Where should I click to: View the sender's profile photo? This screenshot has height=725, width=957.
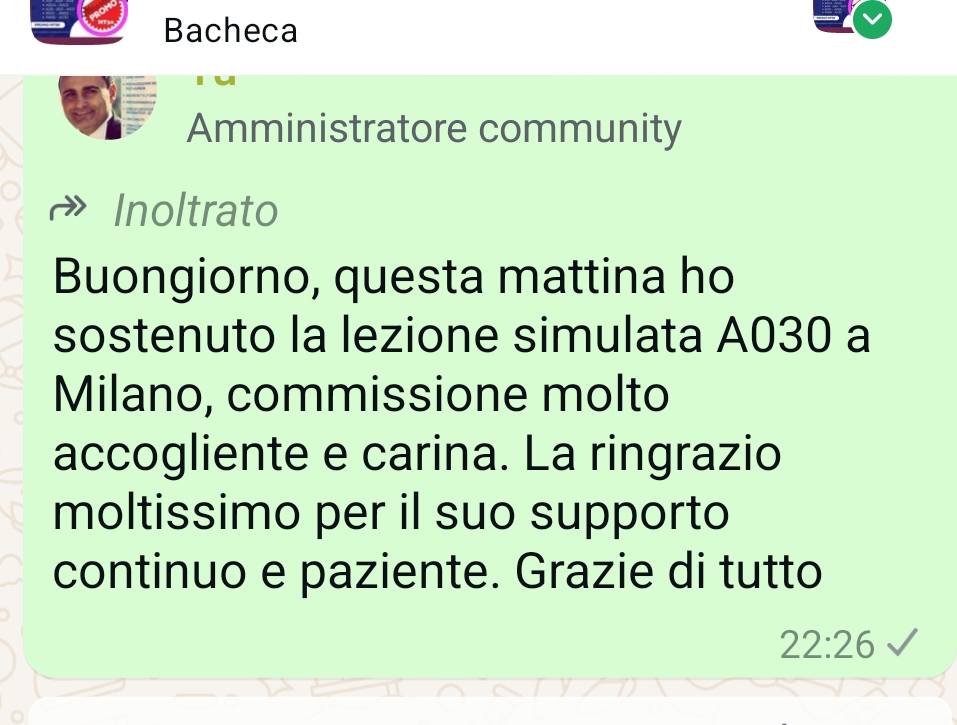click(108, 107)
